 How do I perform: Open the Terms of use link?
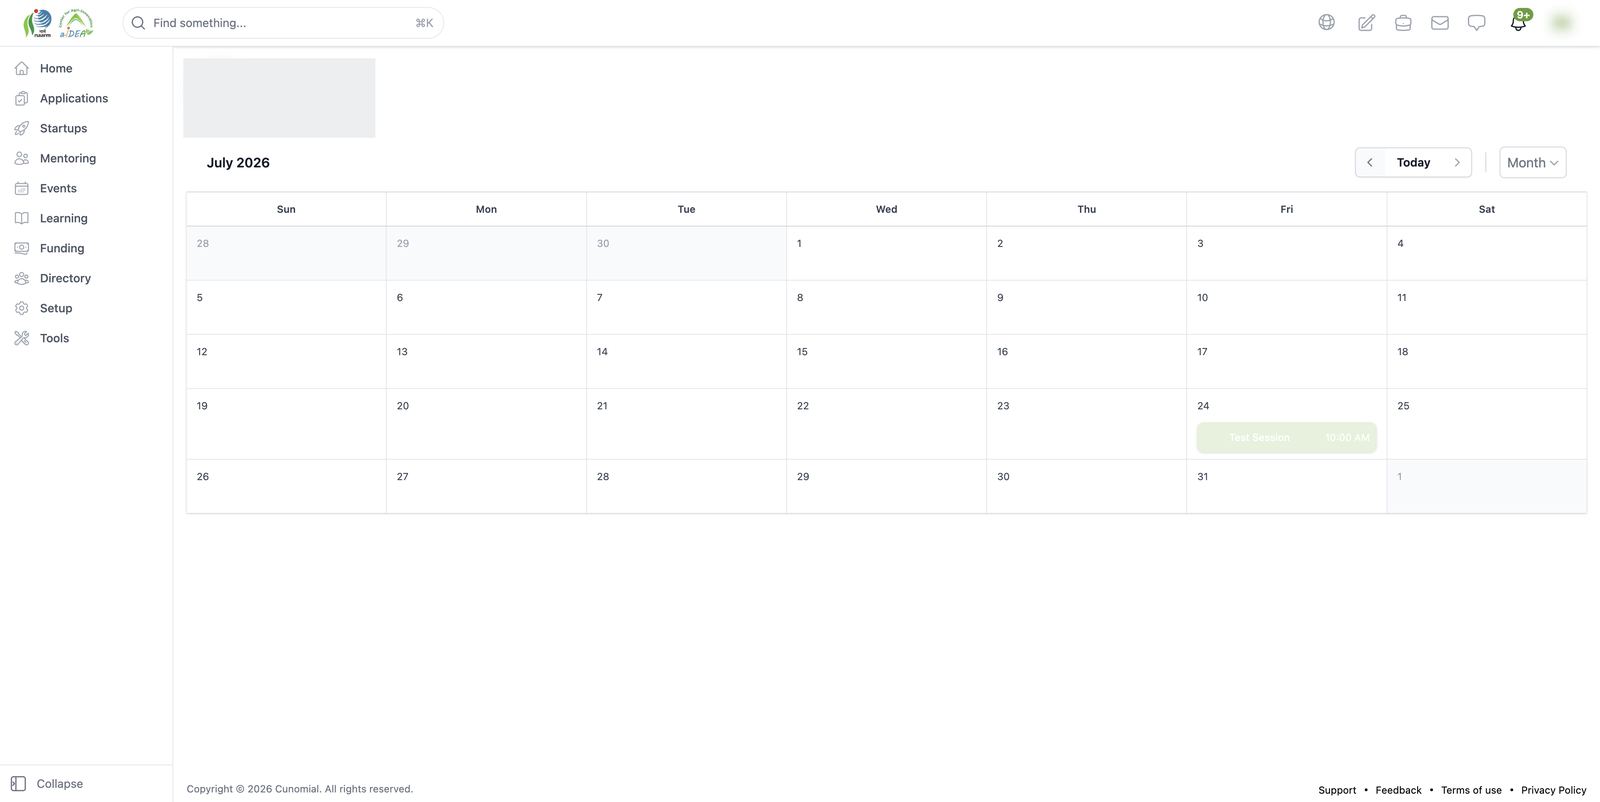1471,790
